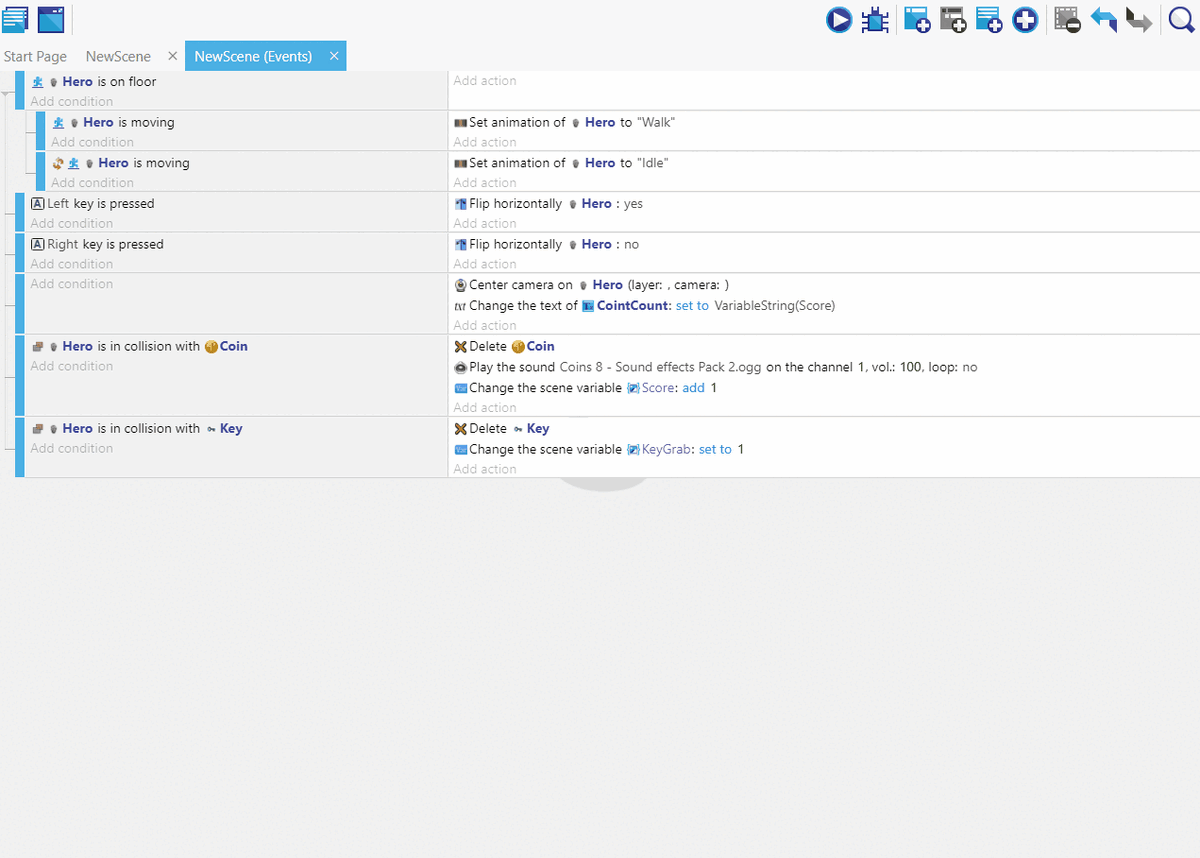The image size is (1200, 858).
Task: Click the Coin object icon in collision condition
Action: 211,346
